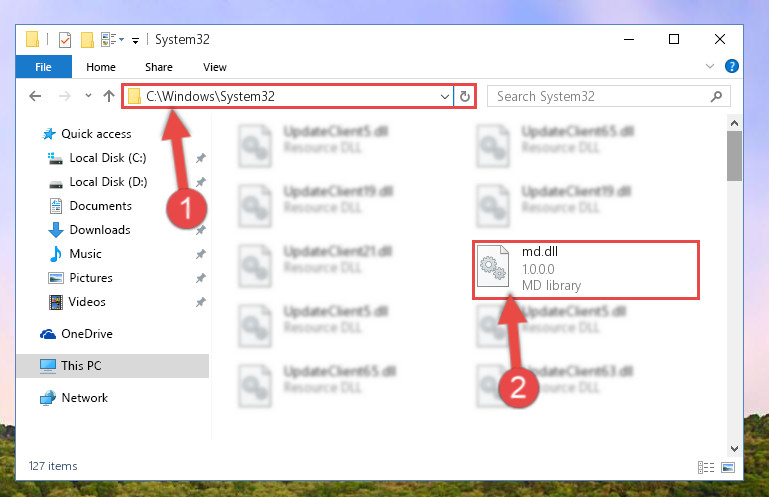Click the Properties checkmark icon in title bar
The image size is (769, 497).
pyautogui.click(x=65, y=40)
